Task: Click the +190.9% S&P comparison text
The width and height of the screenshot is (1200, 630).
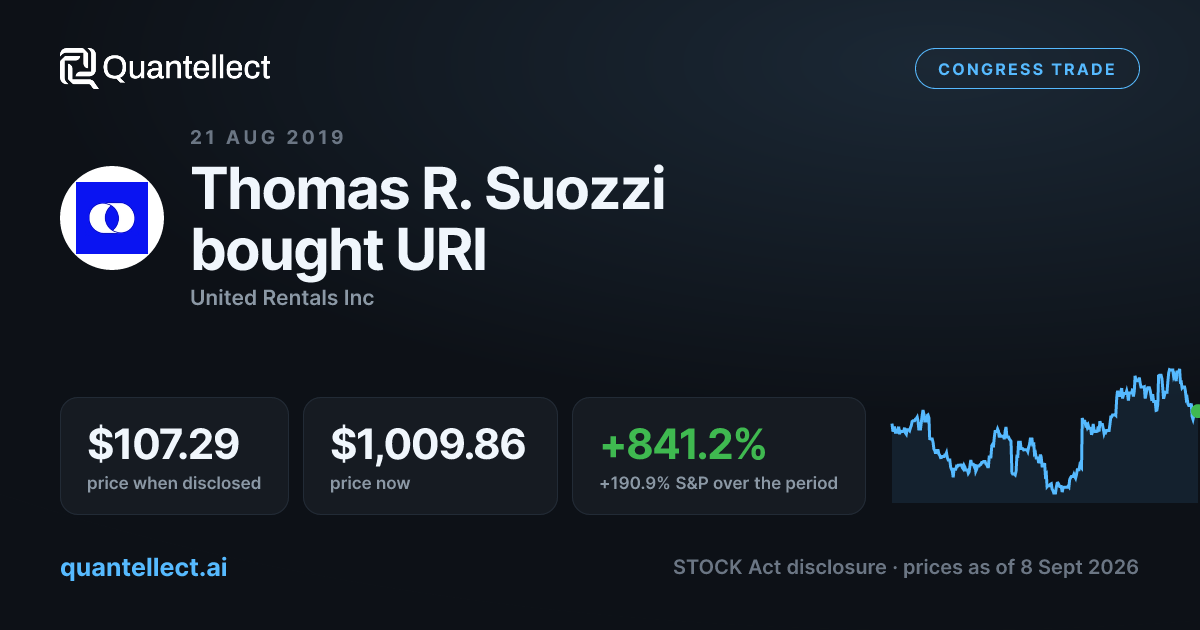Action: pyautogui.click(x=719, y=483)
